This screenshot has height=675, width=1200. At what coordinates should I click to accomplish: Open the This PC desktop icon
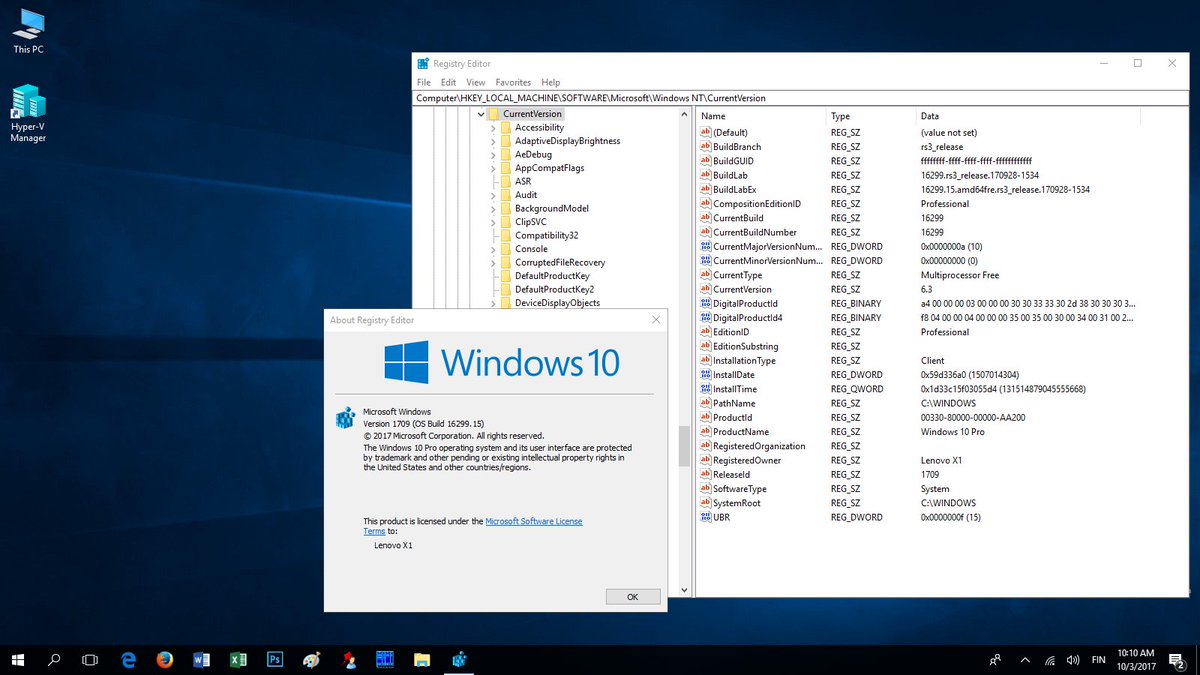click(28, 30)
